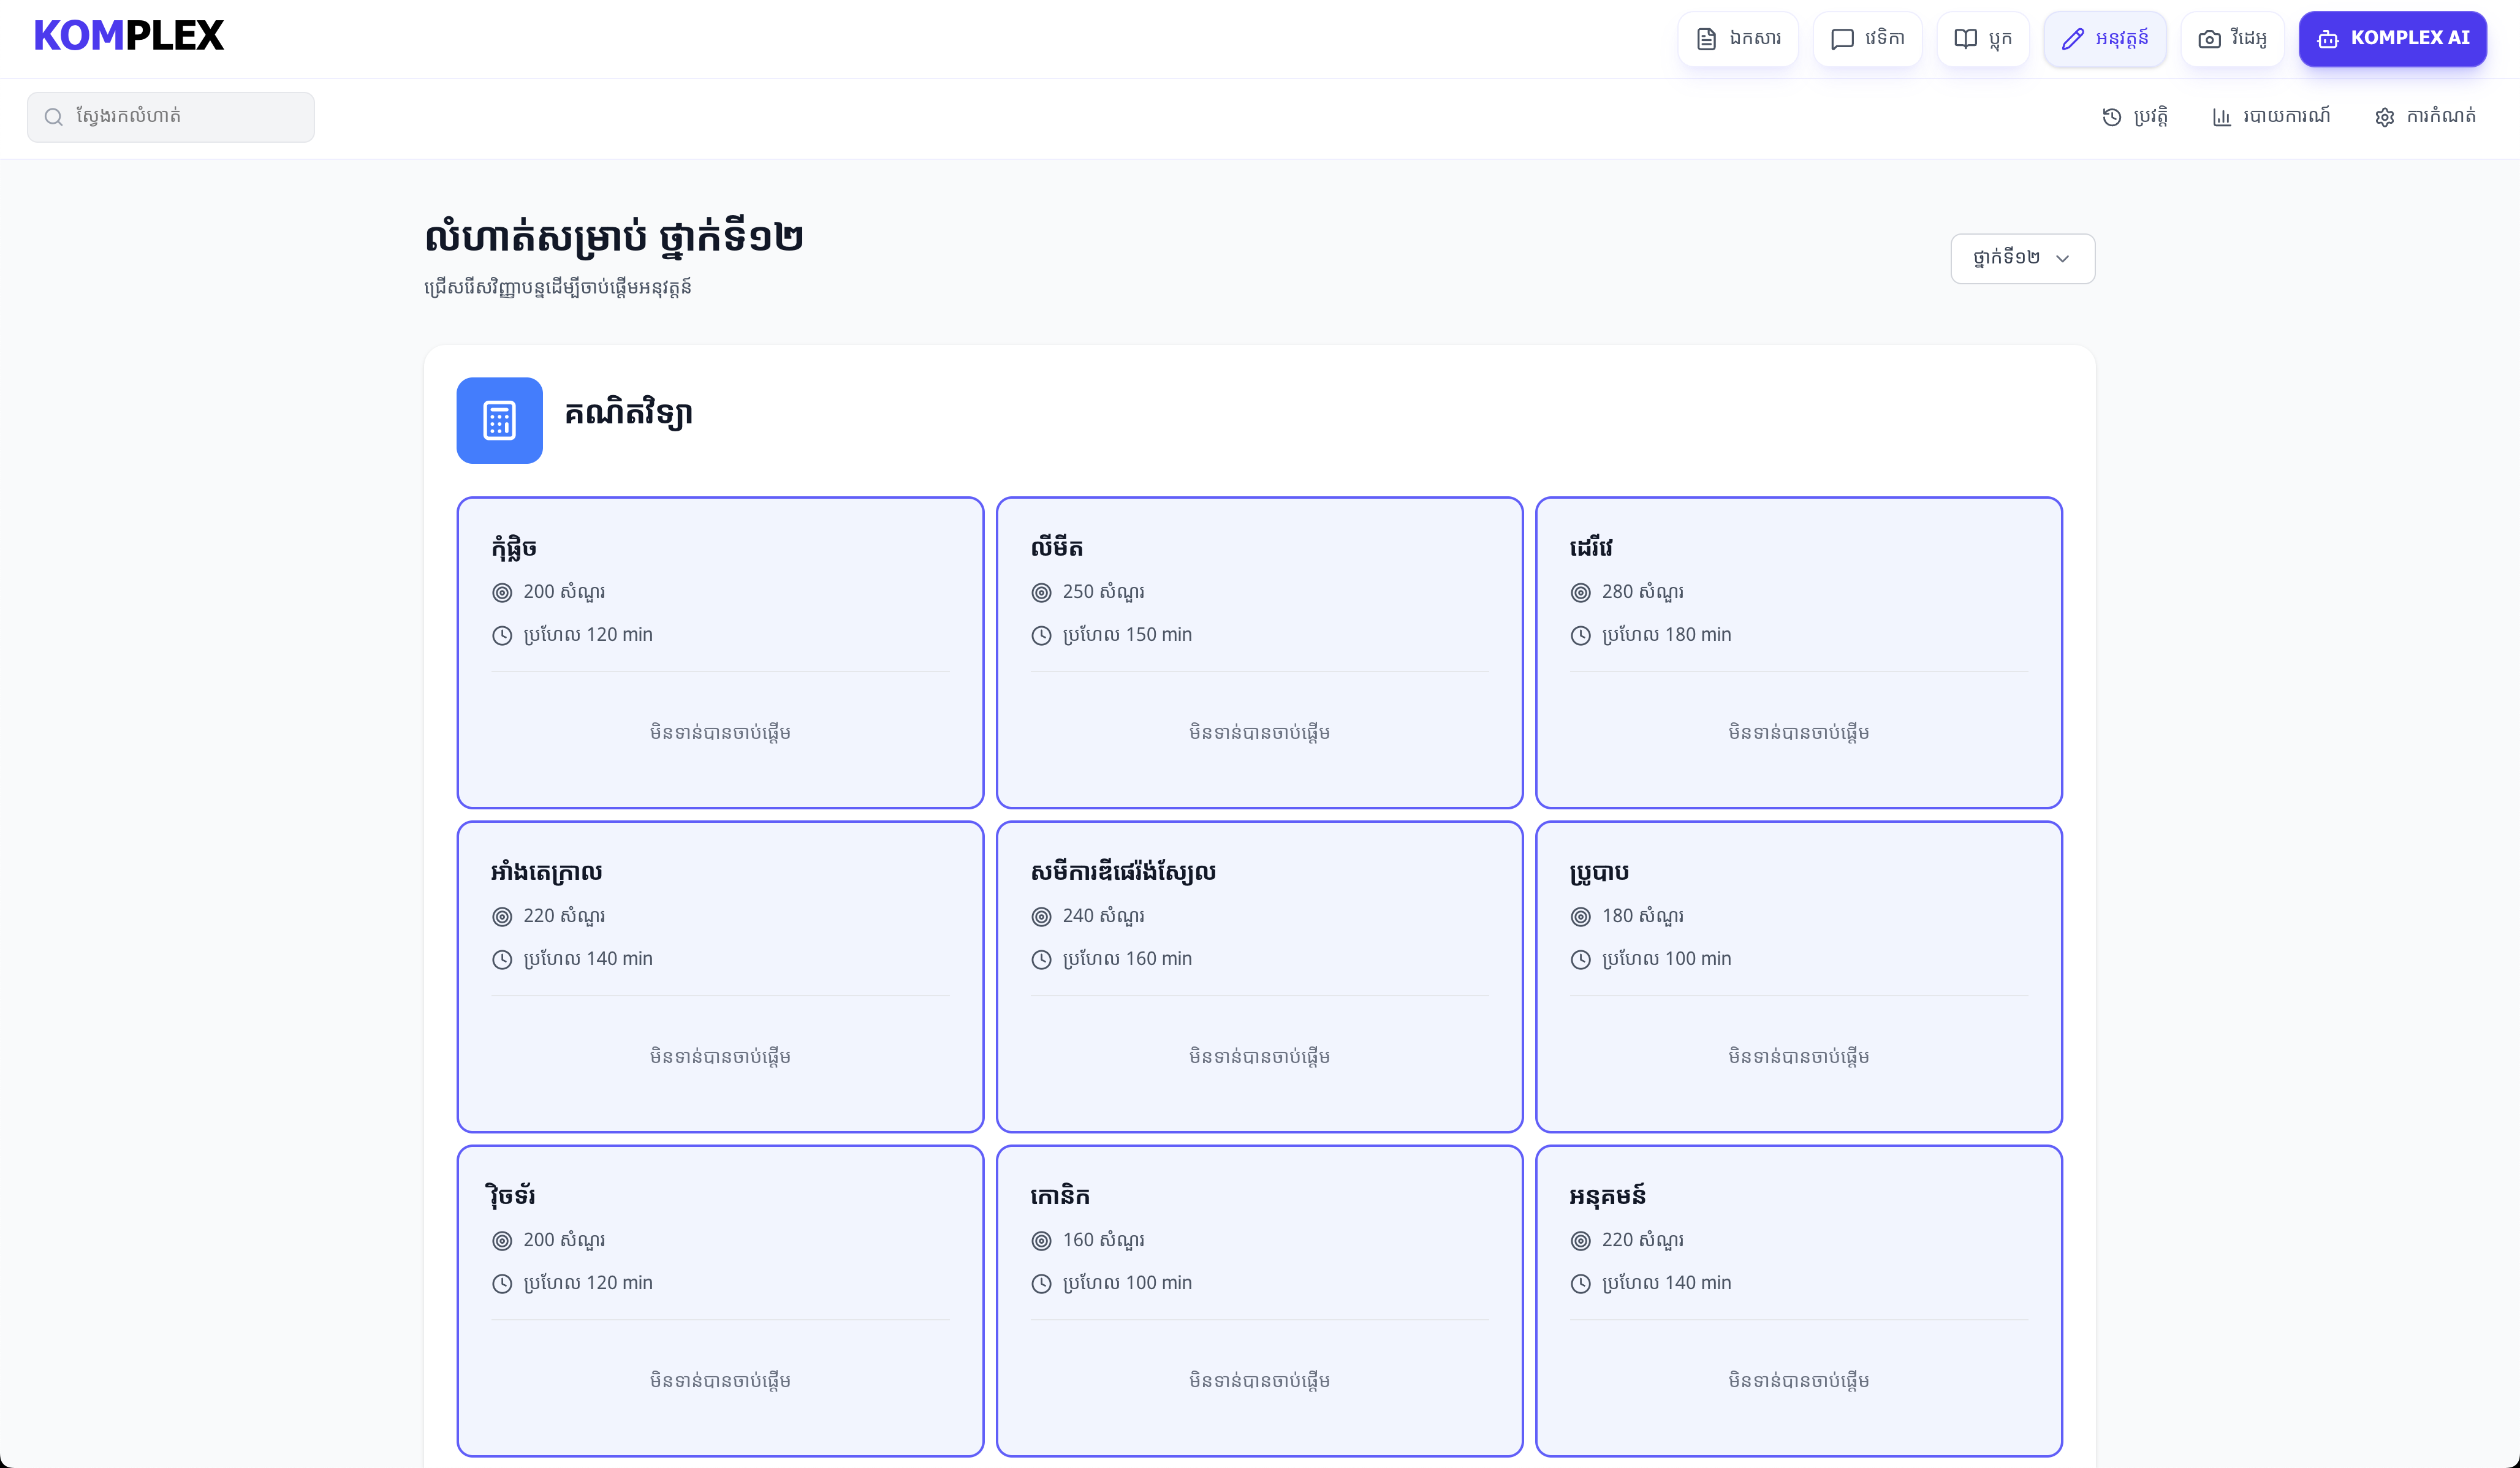The height and width of the screenshot is (1468, 2520).
Task: Click the KOMPLEX logo
Action: click(128, 36)
